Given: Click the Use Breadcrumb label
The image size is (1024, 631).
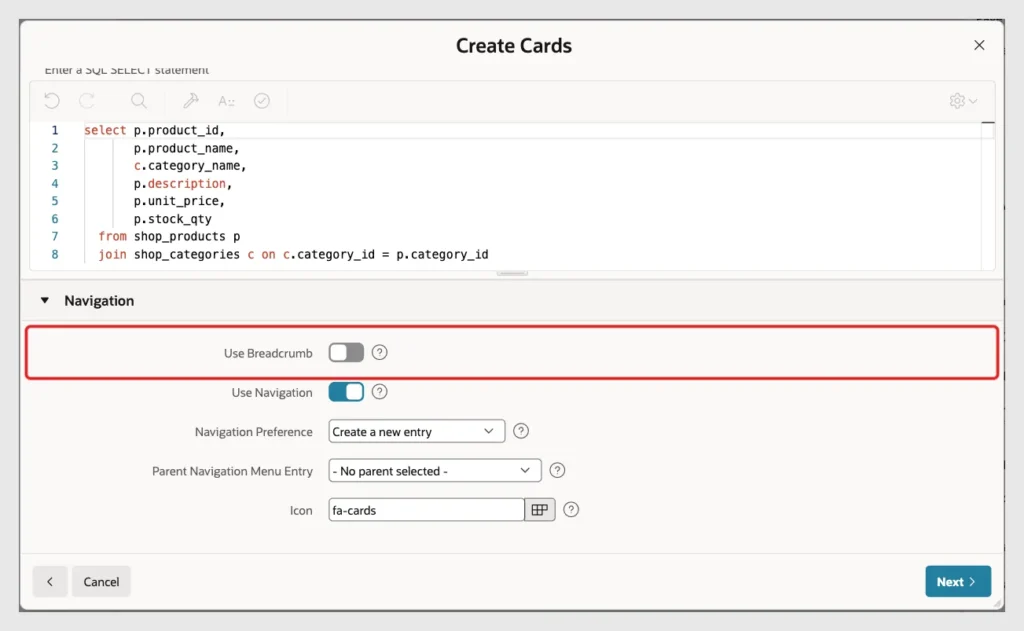Looking at the screenshot, I should pyautogui.click(x=268, y=353).
